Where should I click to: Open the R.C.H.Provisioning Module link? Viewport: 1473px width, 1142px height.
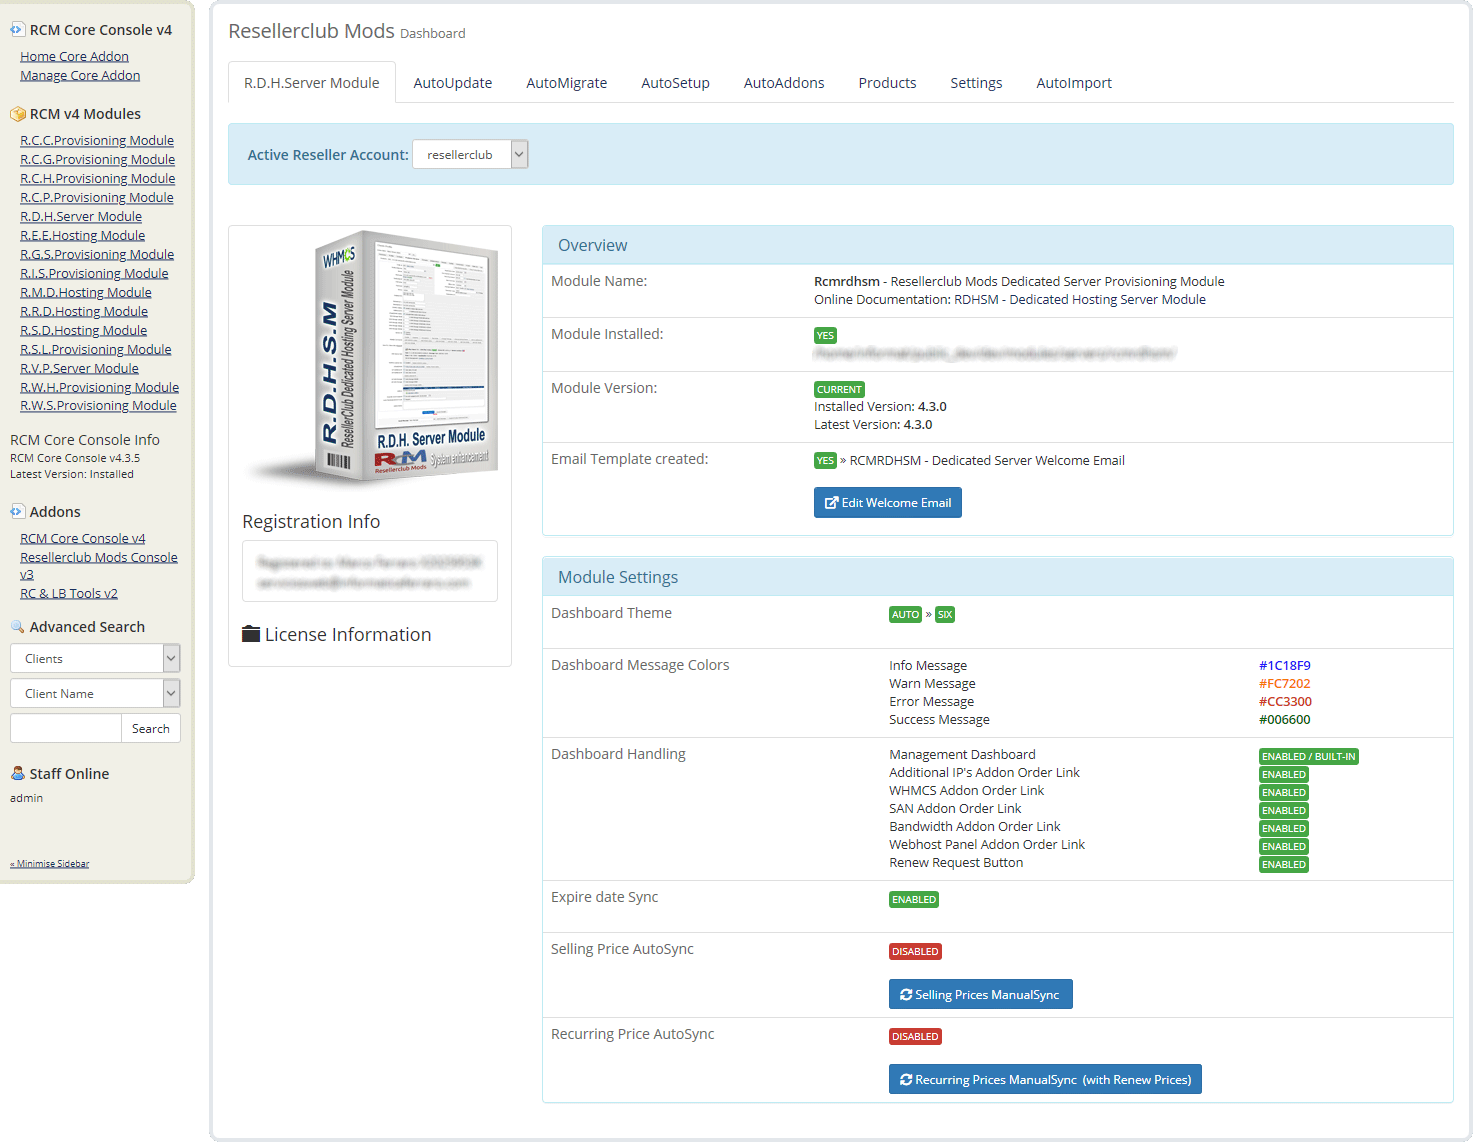click(98, 179)
